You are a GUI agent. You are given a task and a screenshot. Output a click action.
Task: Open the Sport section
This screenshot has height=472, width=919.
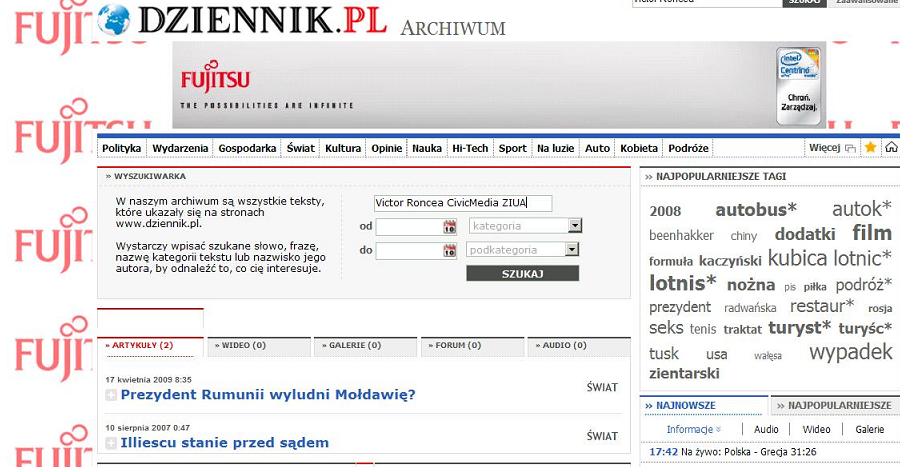click(x=513, y=148)
